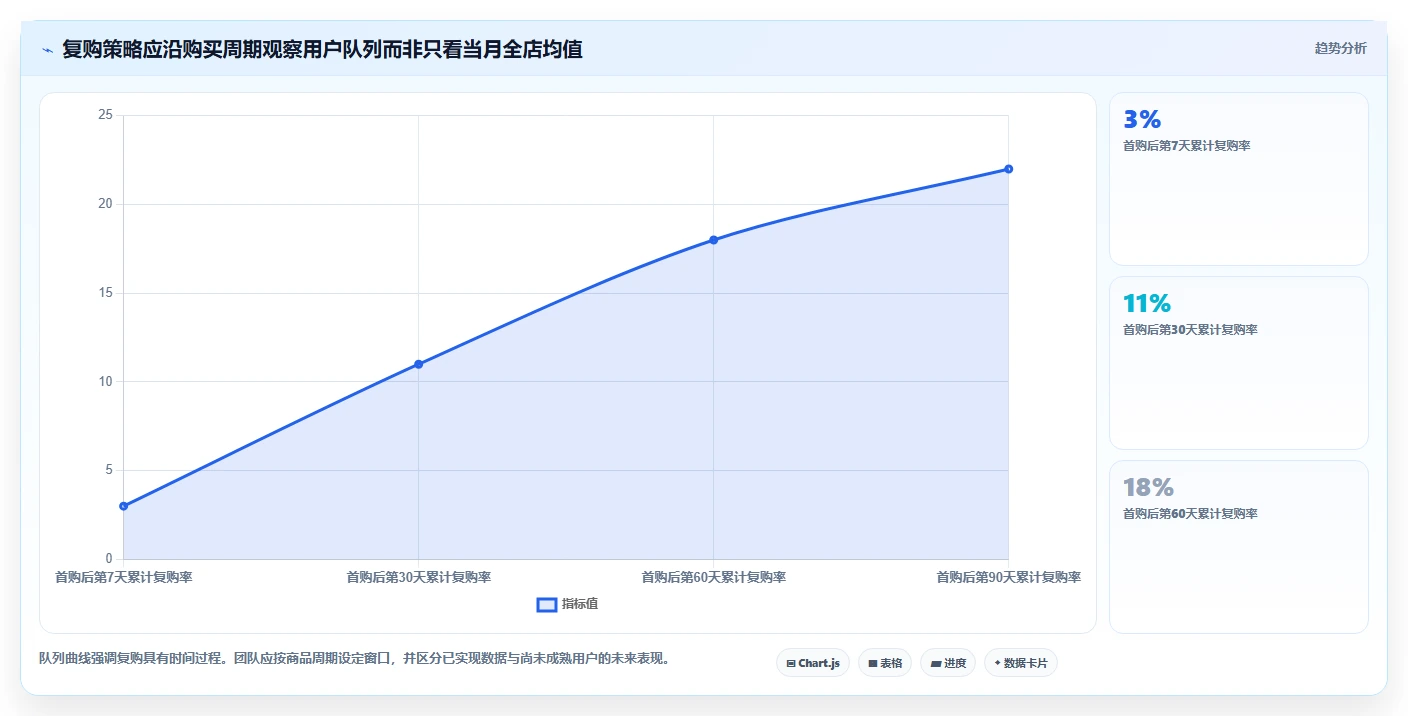Click the data point at 首购后第30天
This screenshot has height=716, width=1408.
tap(418, 364)
